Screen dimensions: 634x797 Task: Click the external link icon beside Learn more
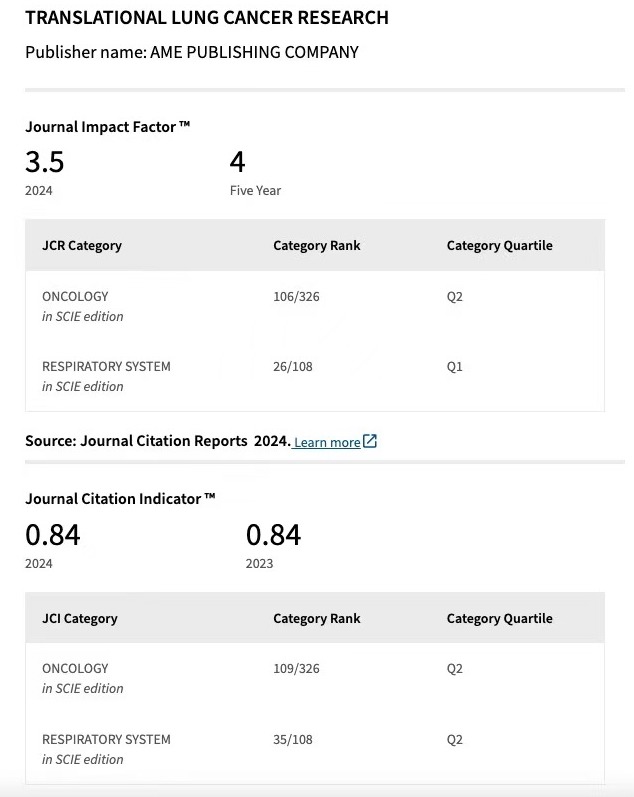[x=370, y=441]
